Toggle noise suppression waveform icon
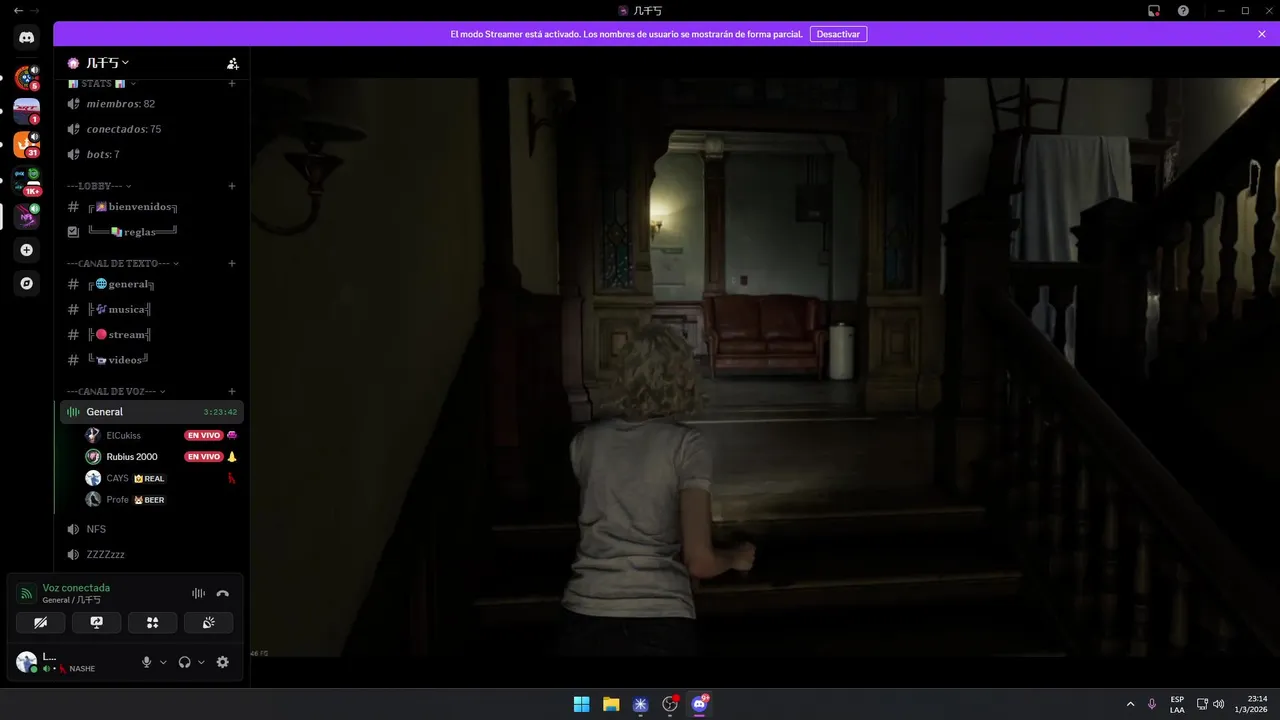Image resolution: width=1280 pixels, height=720 pixels. [x=198, y=593]
